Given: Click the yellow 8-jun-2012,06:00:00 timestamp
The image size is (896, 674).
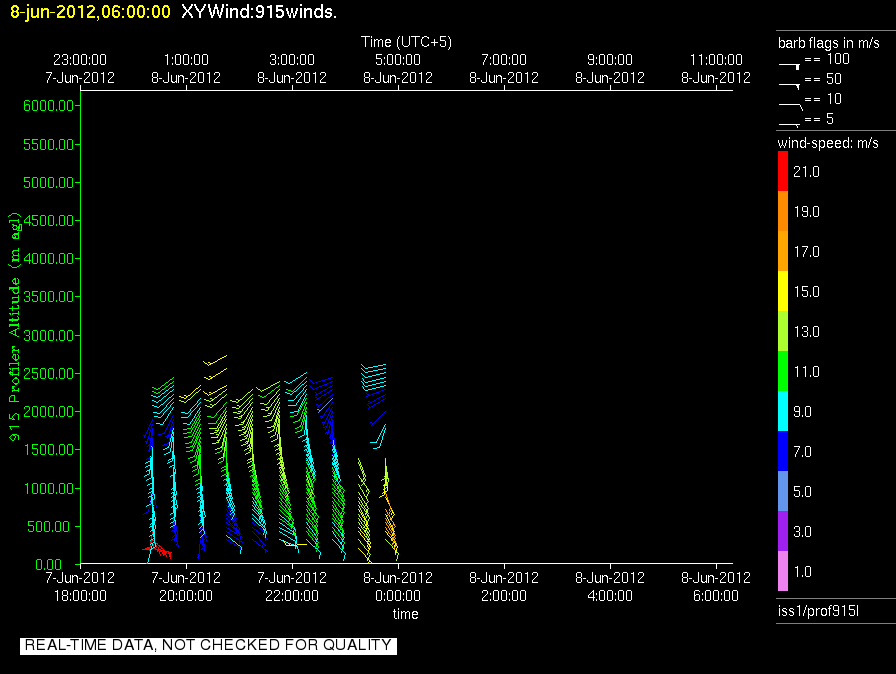Looking at the screenshot, I should (x=90, y=12).
